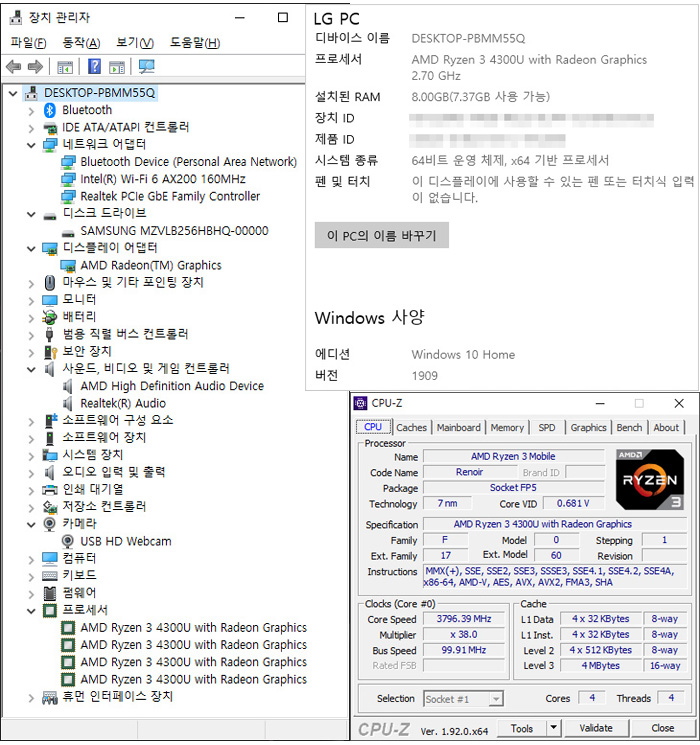Click the show/hide console tree toolbar icon
700x745 pixels.
click(x=65, y=67)
